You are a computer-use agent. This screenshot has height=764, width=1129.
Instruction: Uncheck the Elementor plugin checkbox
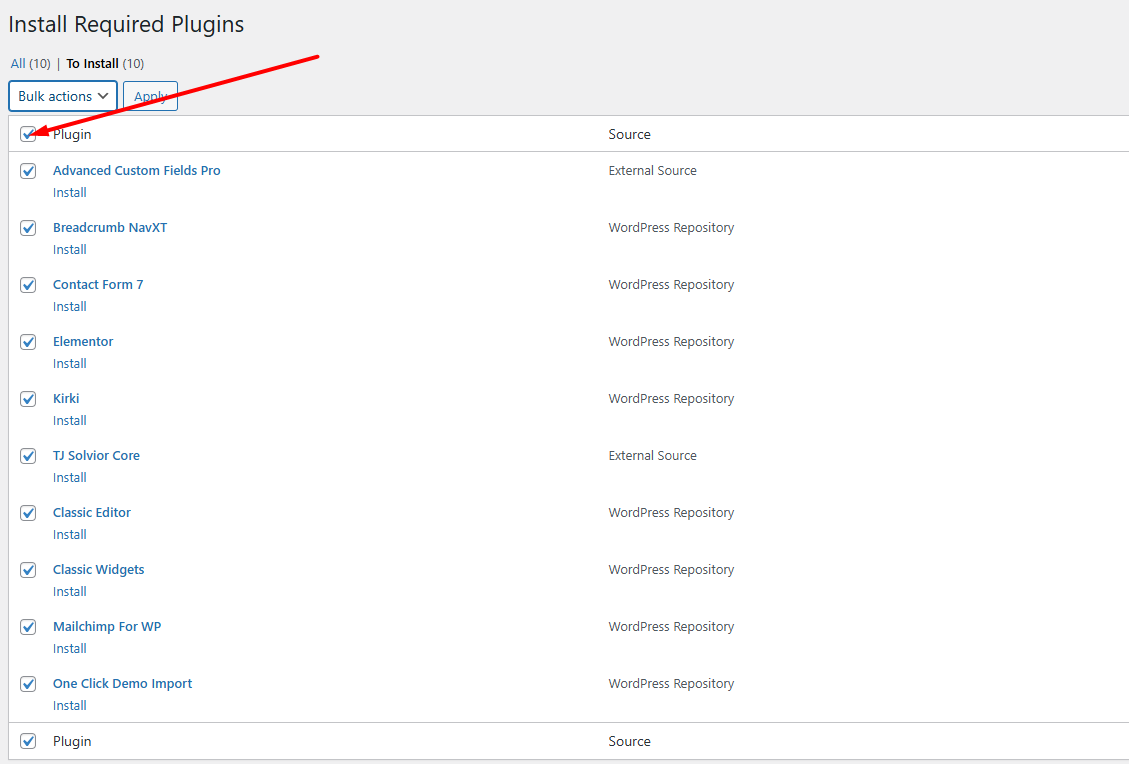tap(28, 341)
